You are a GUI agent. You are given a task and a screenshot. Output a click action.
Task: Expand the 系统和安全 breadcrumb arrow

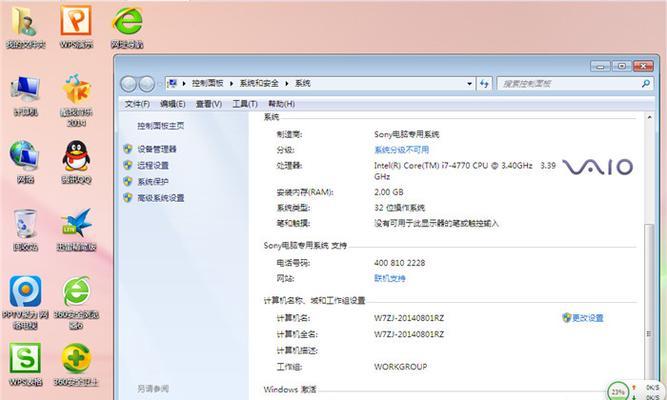click(286, 84)
